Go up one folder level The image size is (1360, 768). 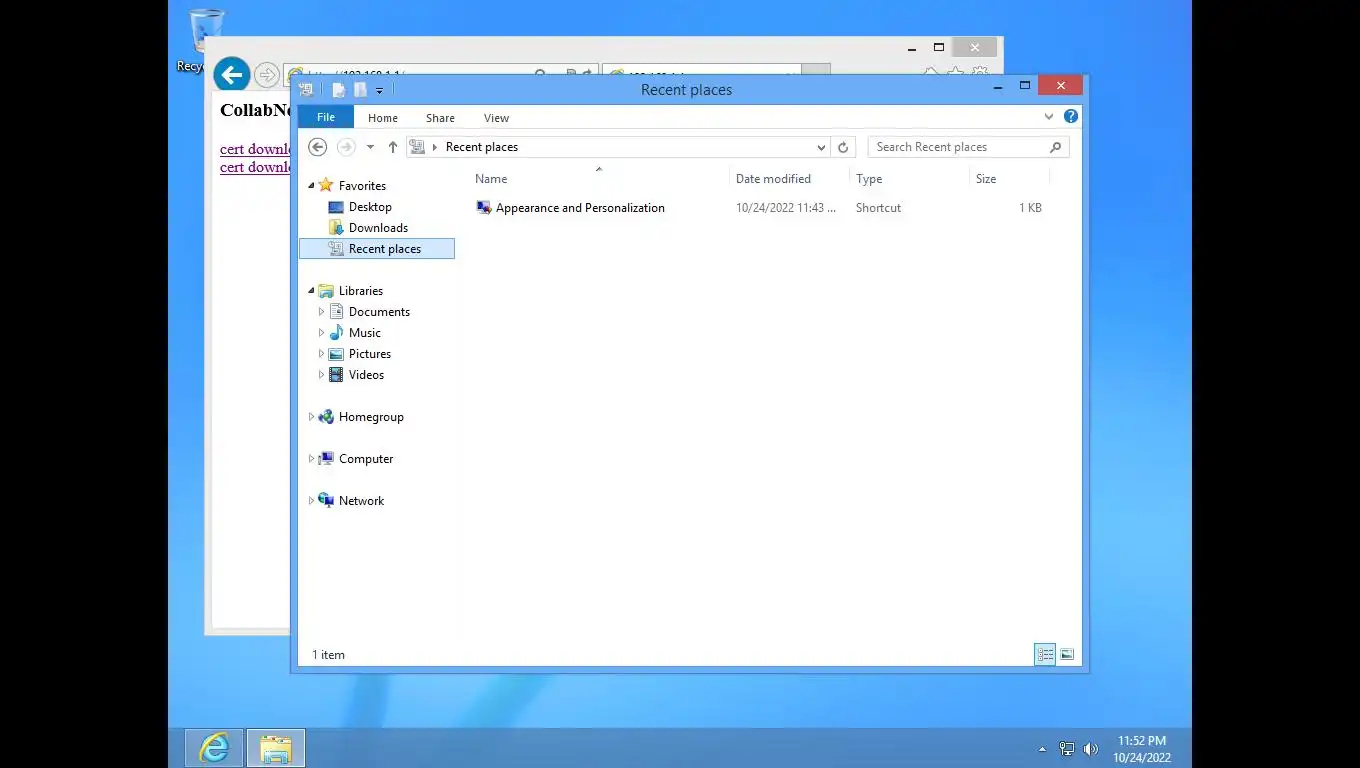pyautogui.click(x=393, y=147)
